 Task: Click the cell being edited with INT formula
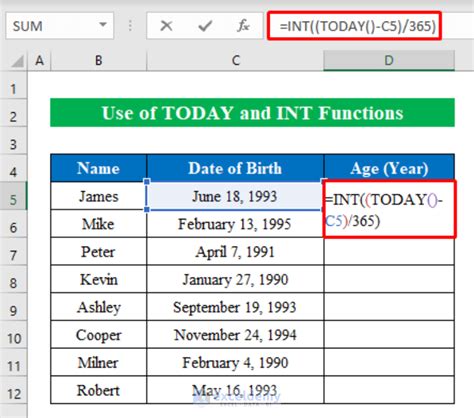[389, 209]
